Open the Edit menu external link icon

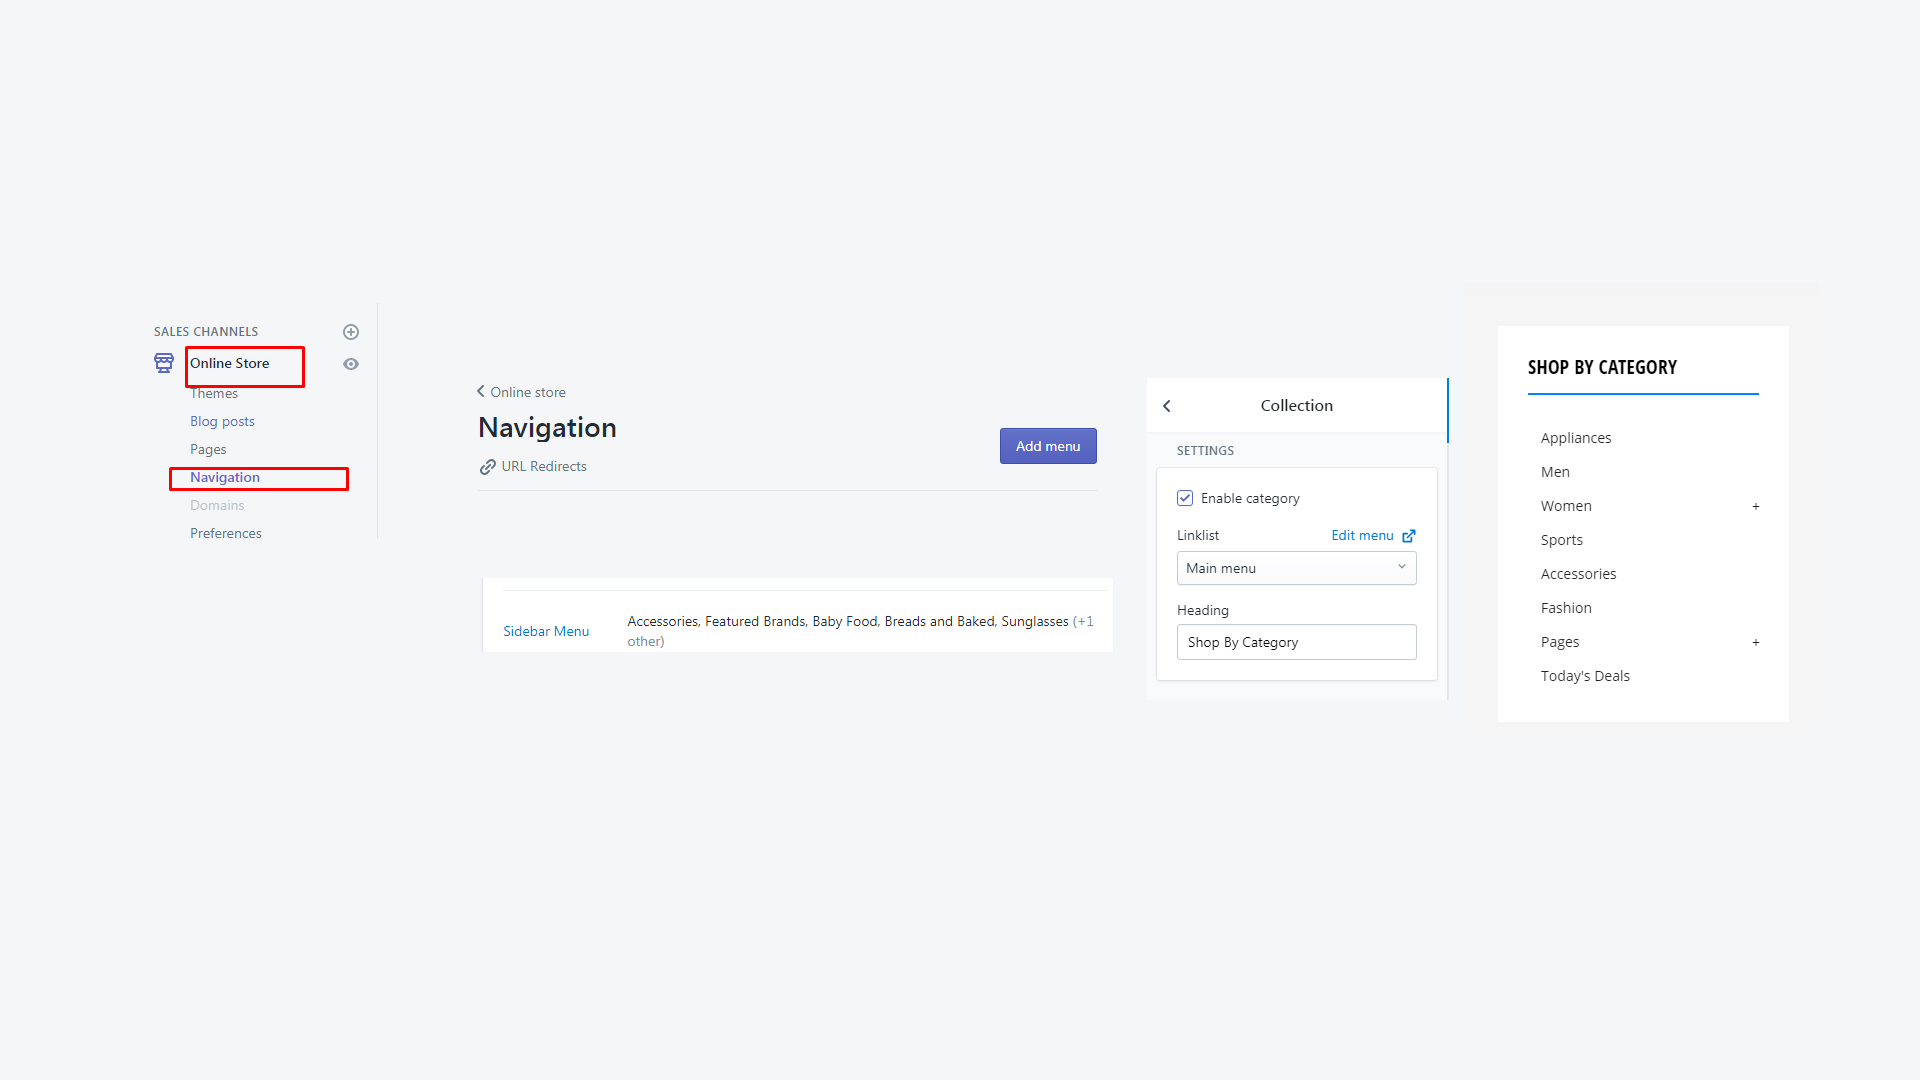[x=1409, y=536]
